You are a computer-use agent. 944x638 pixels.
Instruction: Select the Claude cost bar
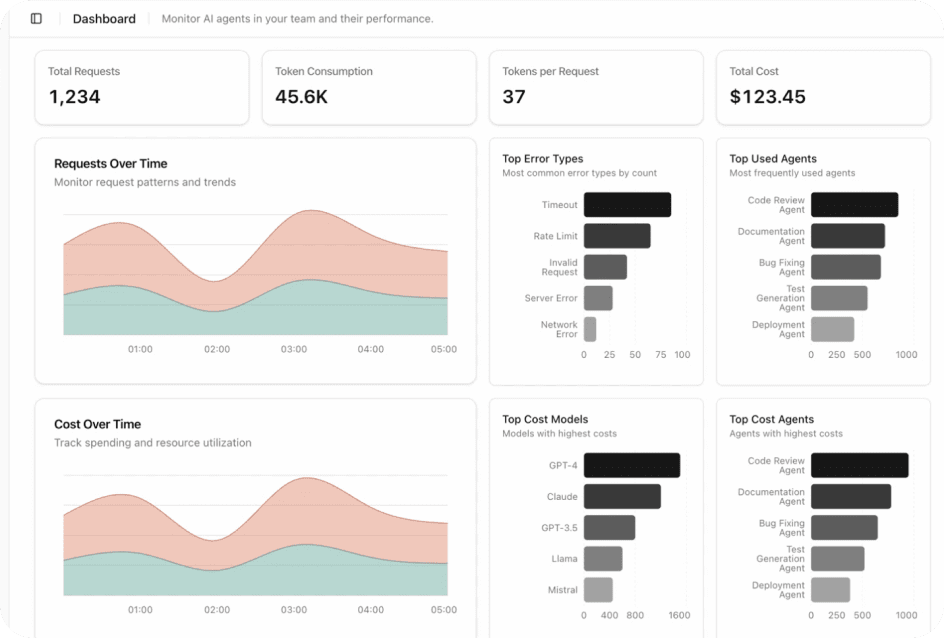(621, 497)
